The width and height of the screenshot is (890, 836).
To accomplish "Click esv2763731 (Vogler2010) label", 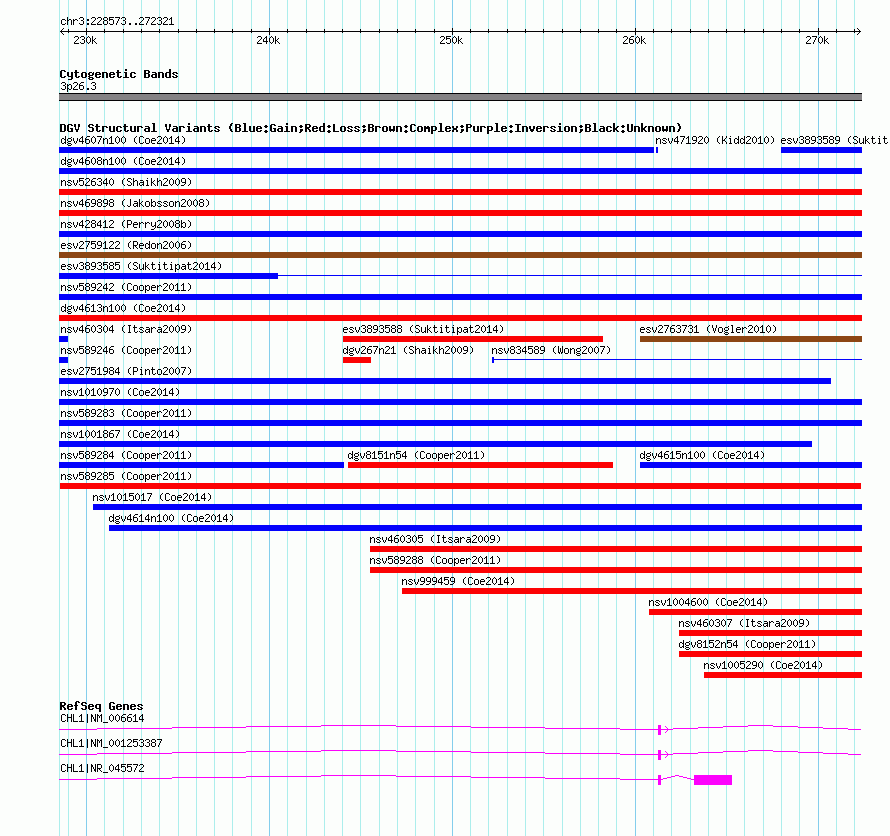I will (x=708, y=329).
